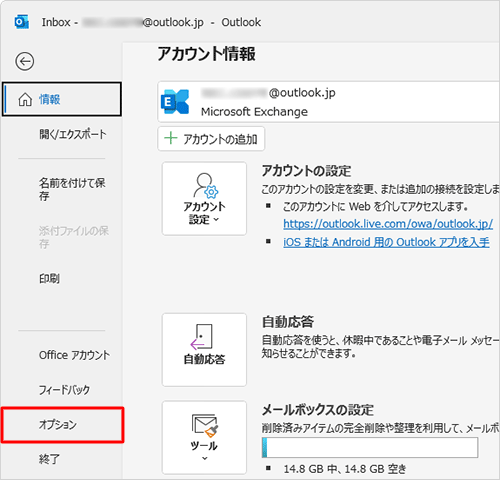Expand the ツール dropdown chevron

[205, 459]
